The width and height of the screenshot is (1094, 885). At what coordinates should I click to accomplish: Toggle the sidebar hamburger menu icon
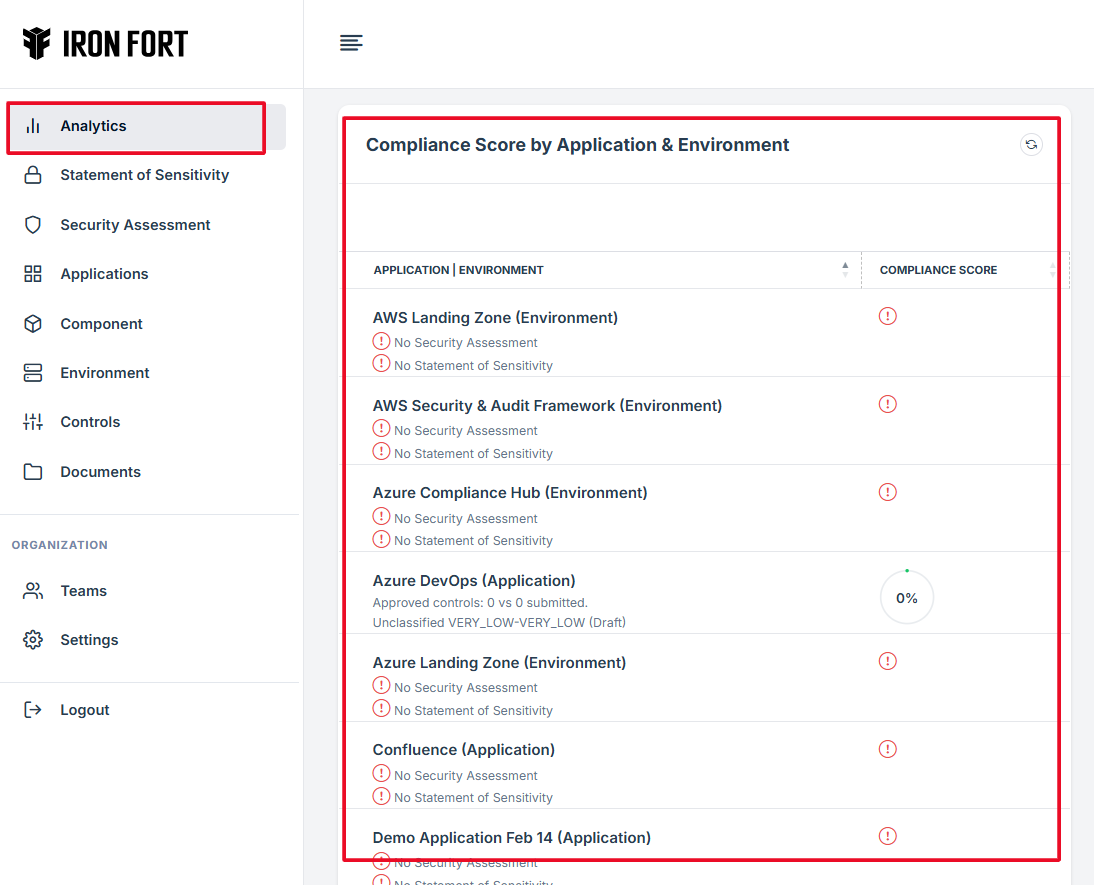351,42
